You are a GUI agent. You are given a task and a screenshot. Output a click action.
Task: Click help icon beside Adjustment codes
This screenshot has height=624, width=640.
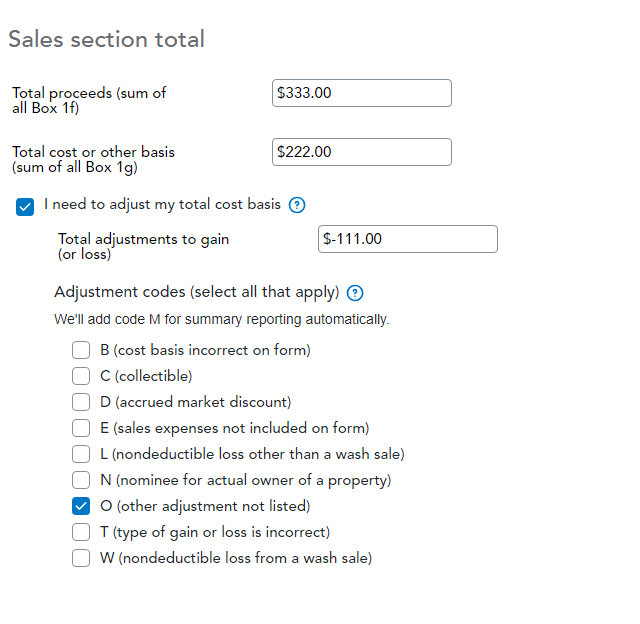[x=354, y=293]
